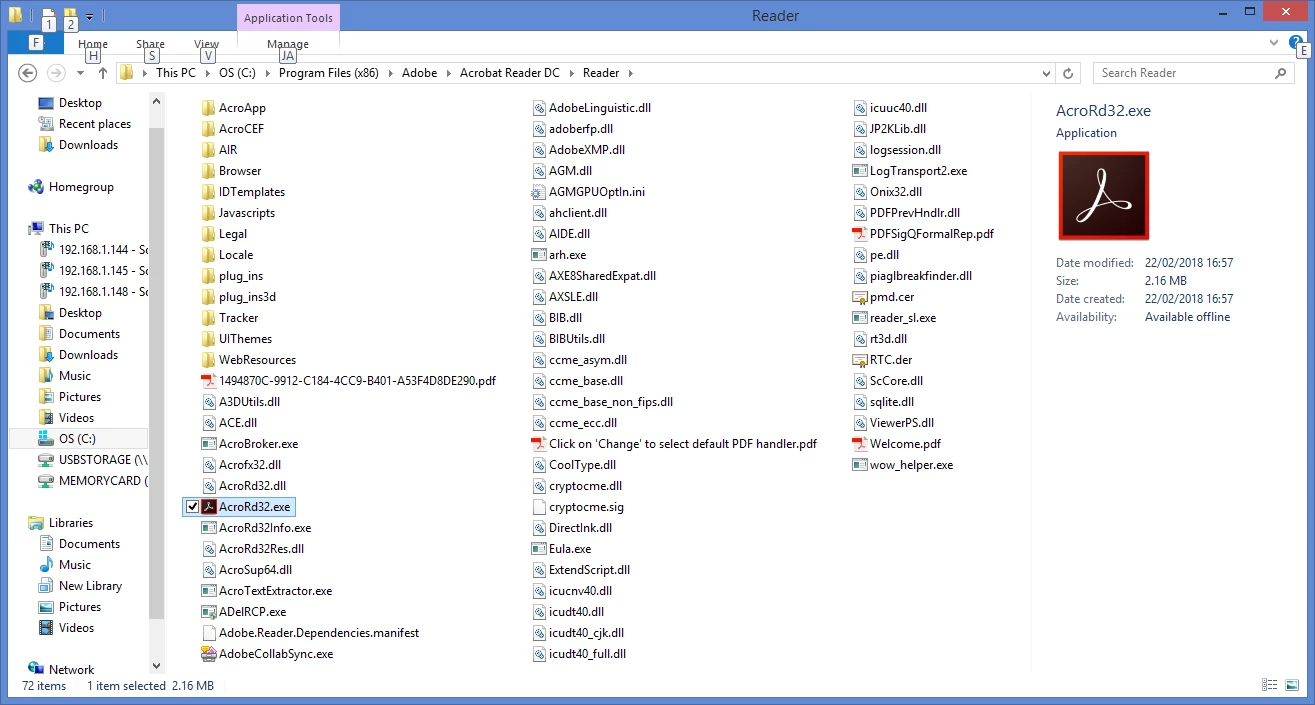Click the LogTransport2.exe icon

point(859,171)
